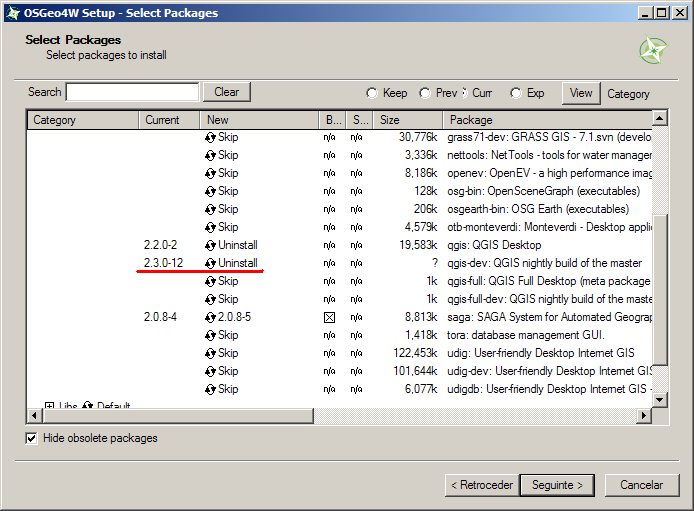This screenshot has height=511, width=694.
Task: Cycle the Skip icon for osgearth-bin package
Action: [x=210, y=210]
